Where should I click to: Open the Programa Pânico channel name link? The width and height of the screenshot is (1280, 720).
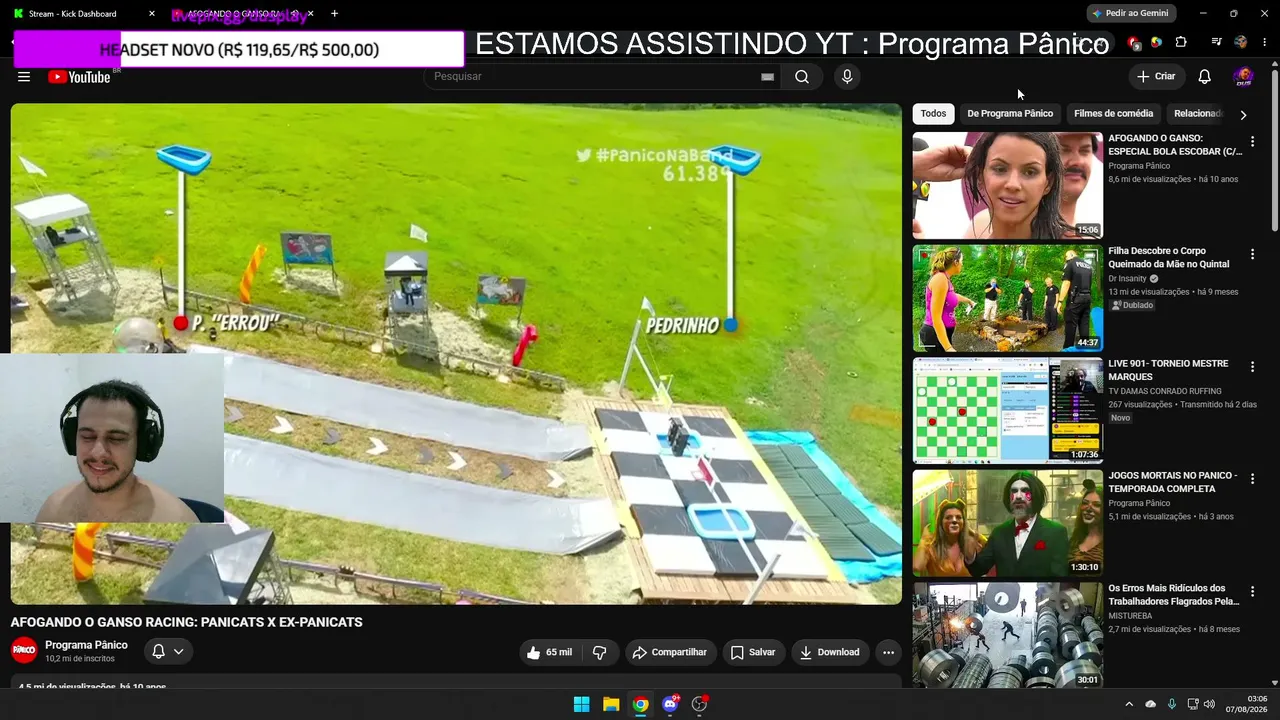86,645
